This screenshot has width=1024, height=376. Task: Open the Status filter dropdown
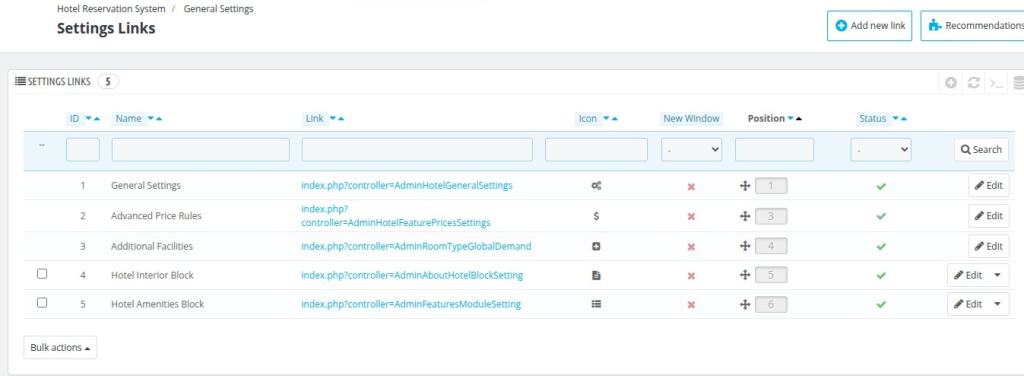pos(881,149)
